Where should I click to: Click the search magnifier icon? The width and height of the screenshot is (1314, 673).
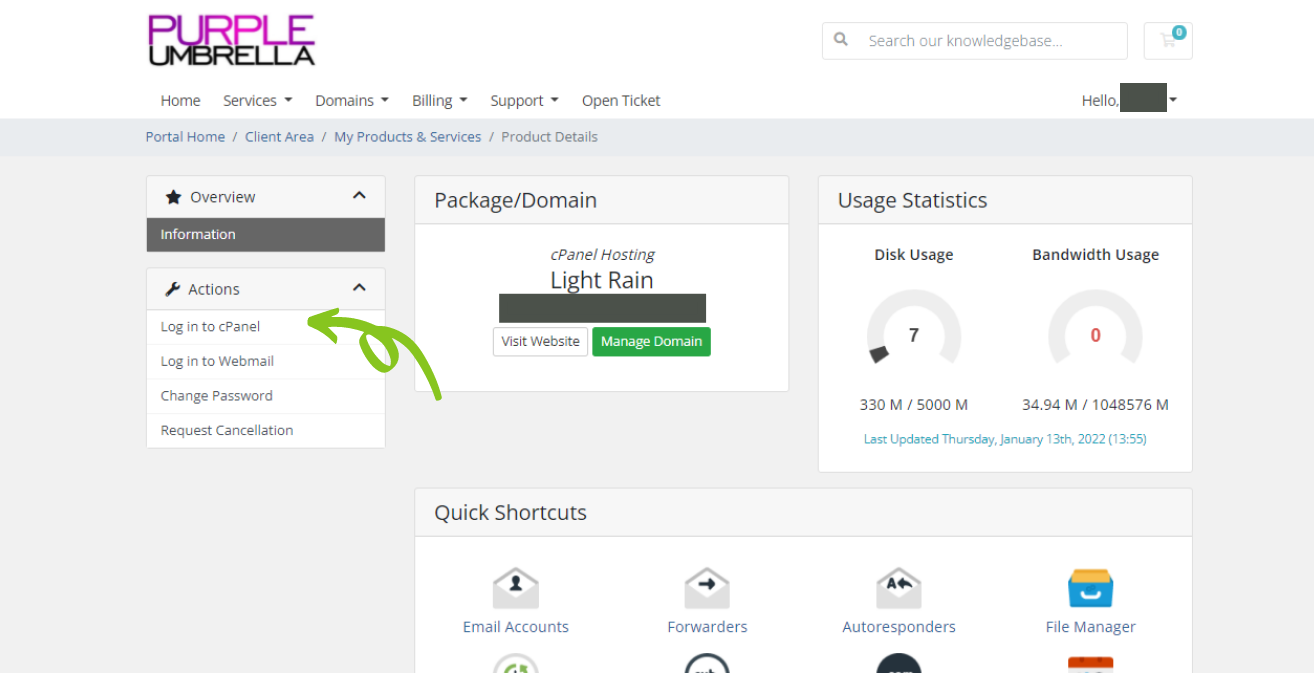841,40
